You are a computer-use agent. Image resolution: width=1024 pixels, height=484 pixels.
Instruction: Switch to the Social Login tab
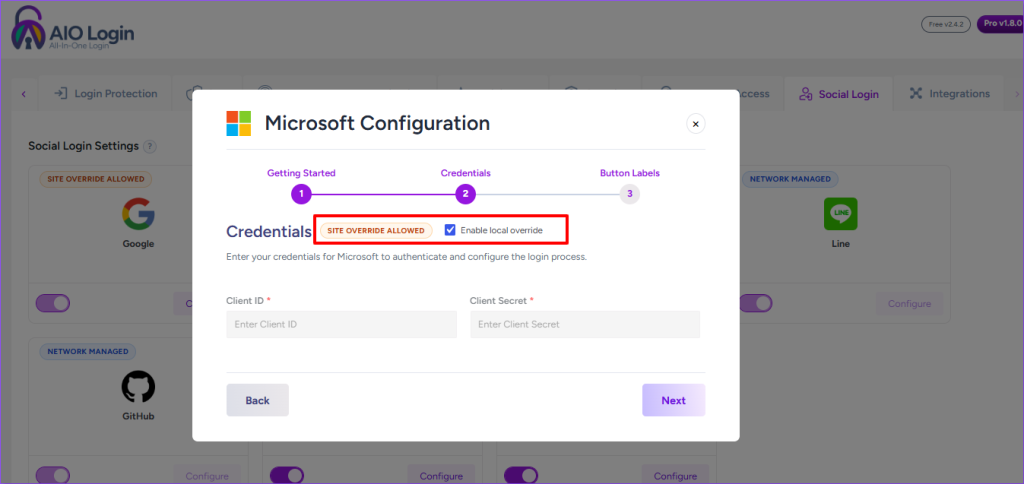click(x=839, y=94)
